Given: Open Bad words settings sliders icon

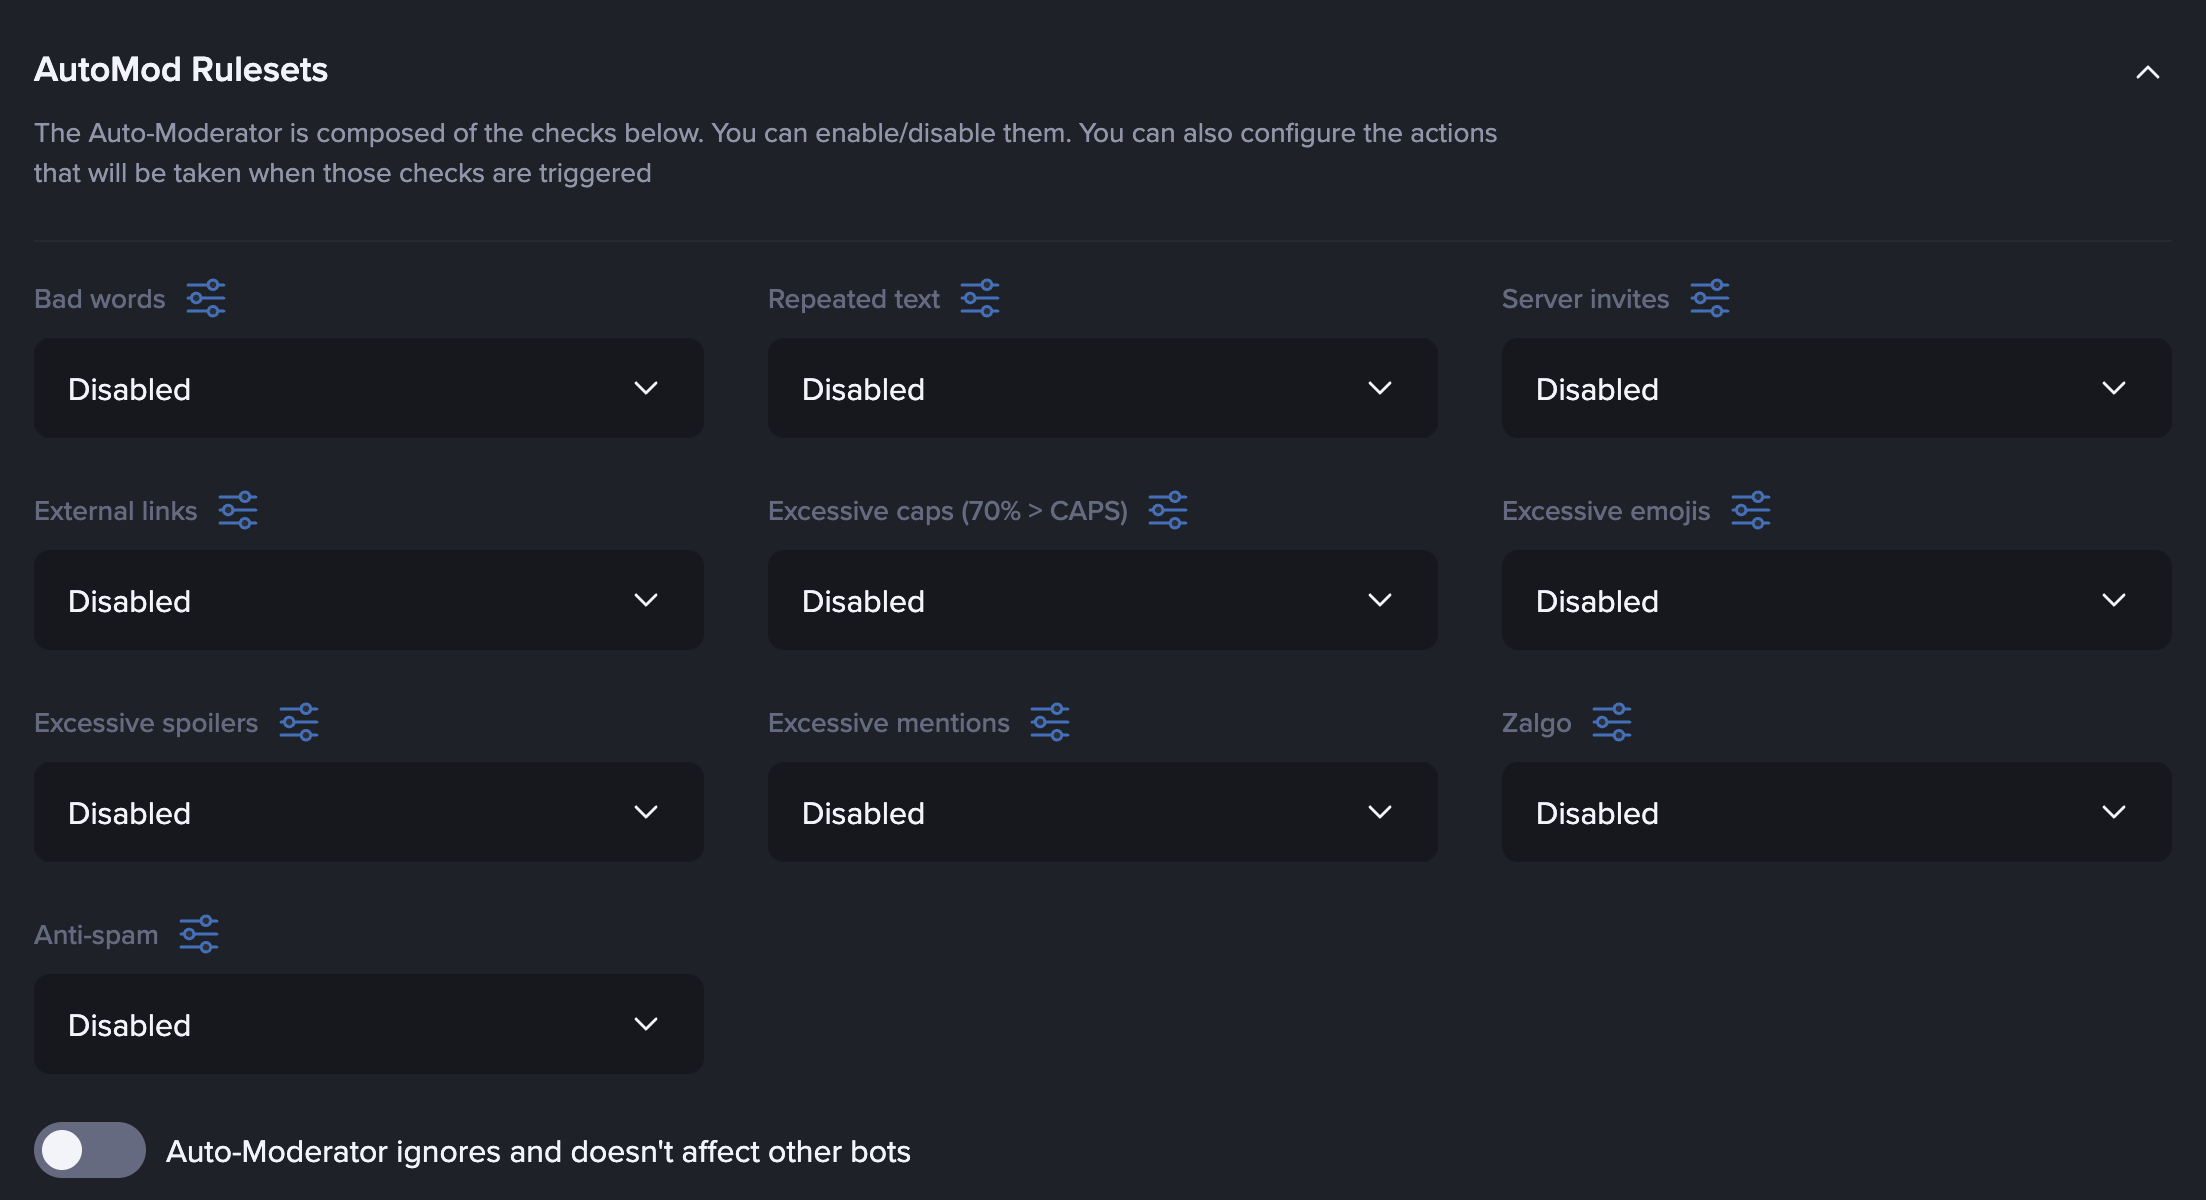Looking at the screenshot, I should click(206, 298).
